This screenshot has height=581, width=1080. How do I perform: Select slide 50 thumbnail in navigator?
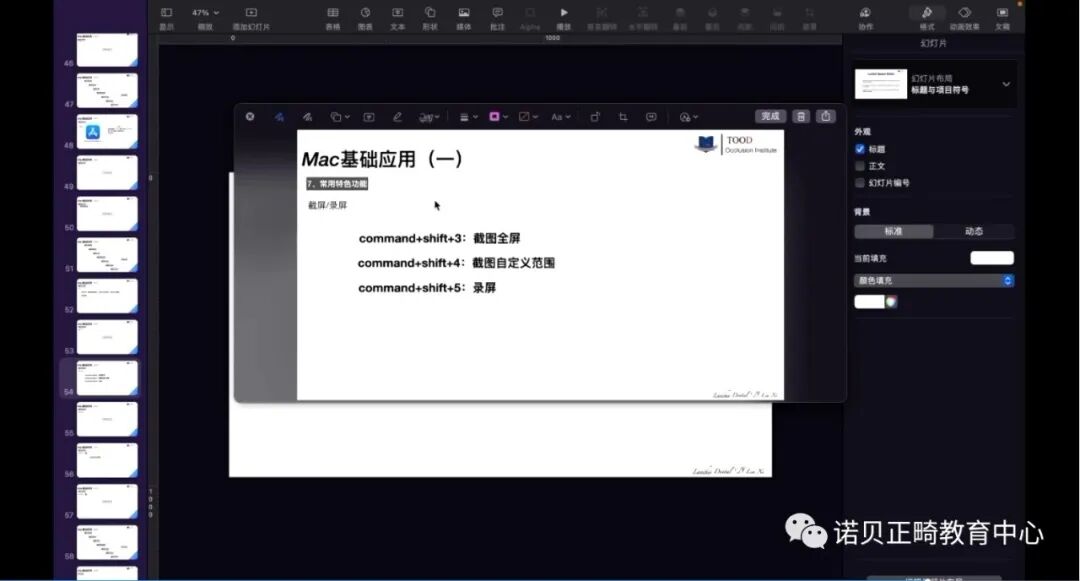(107, 214)
